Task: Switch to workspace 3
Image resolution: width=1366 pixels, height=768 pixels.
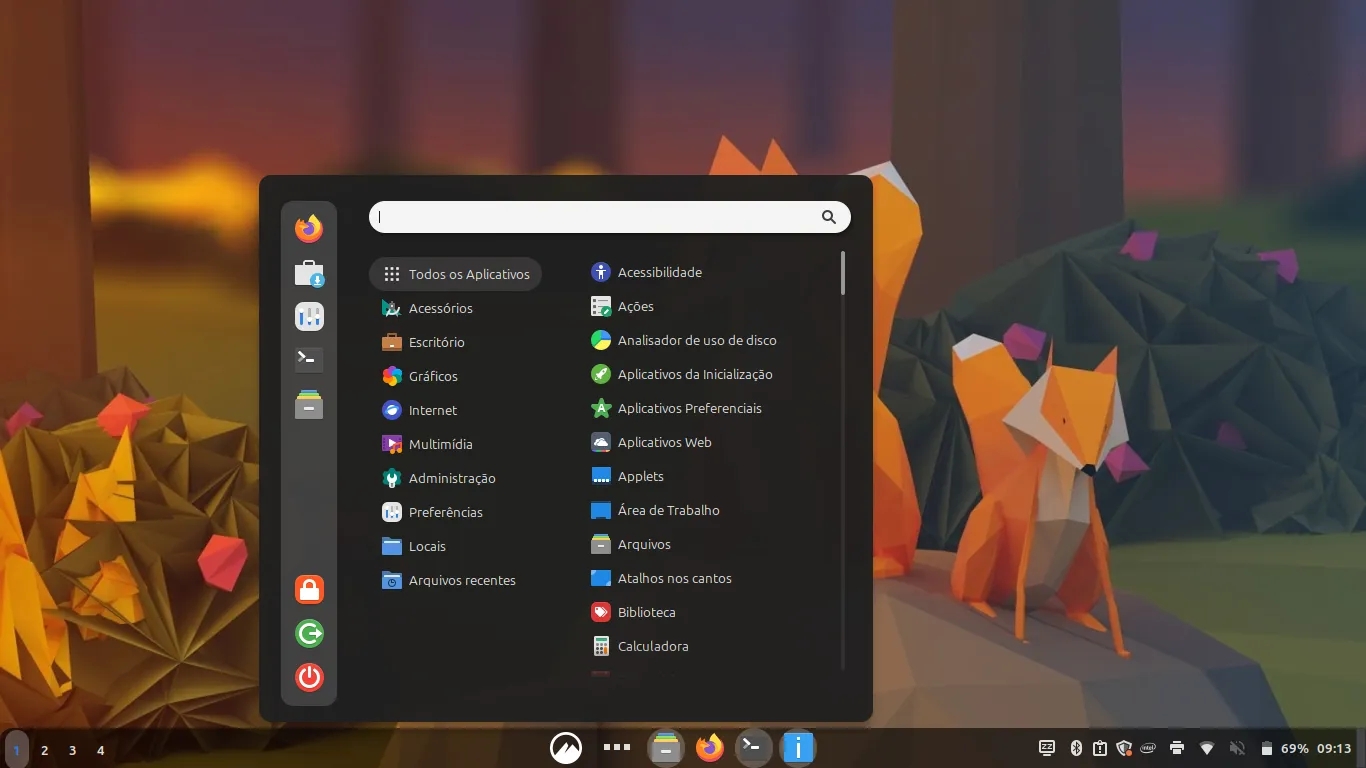Action: coord(72,749)
